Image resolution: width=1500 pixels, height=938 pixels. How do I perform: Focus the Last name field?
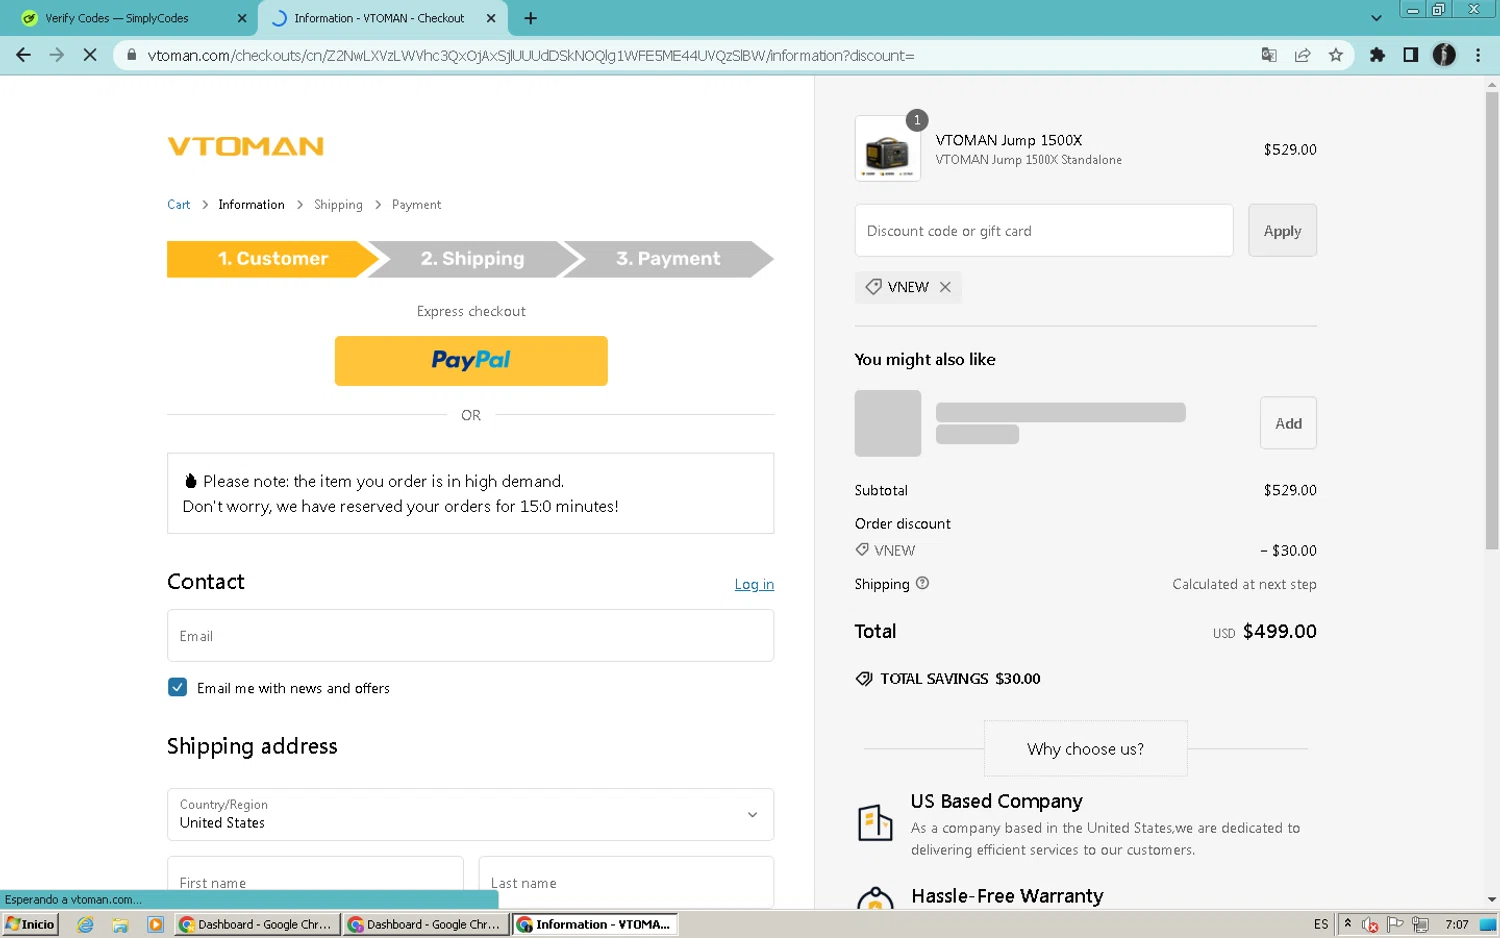tap(626, 882)
